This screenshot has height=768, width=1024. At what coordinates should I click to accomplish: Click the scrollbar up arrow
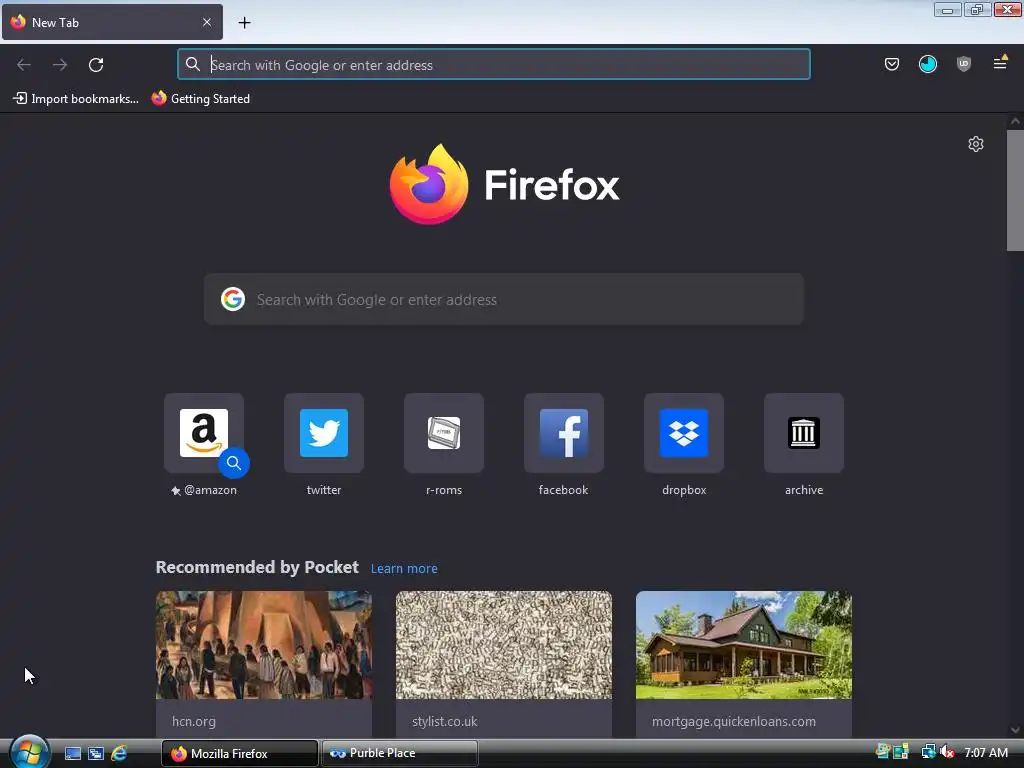click(1015, 121)
